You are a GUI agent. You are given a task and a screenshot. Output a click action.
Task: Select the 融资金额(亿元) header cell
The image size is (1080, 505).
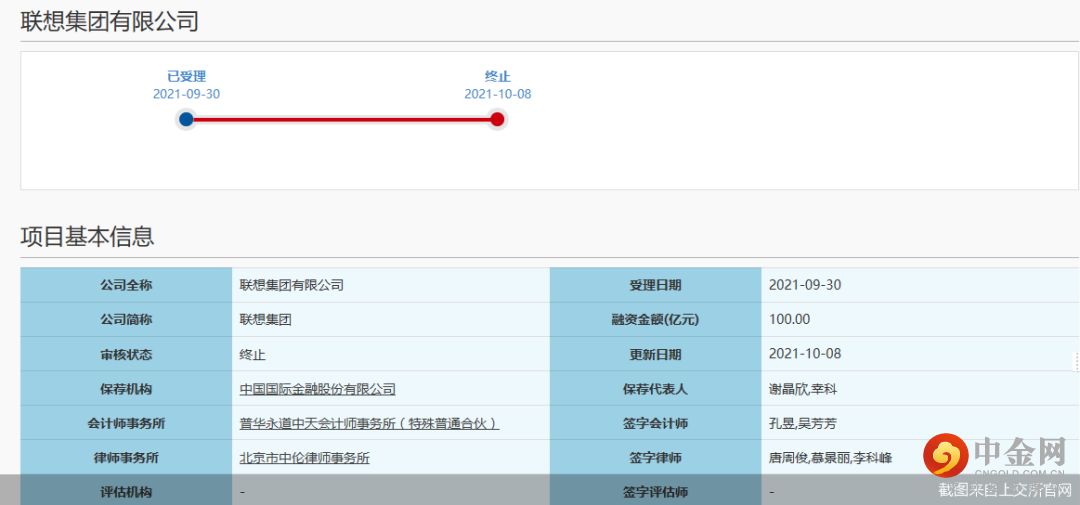[655, 320]
